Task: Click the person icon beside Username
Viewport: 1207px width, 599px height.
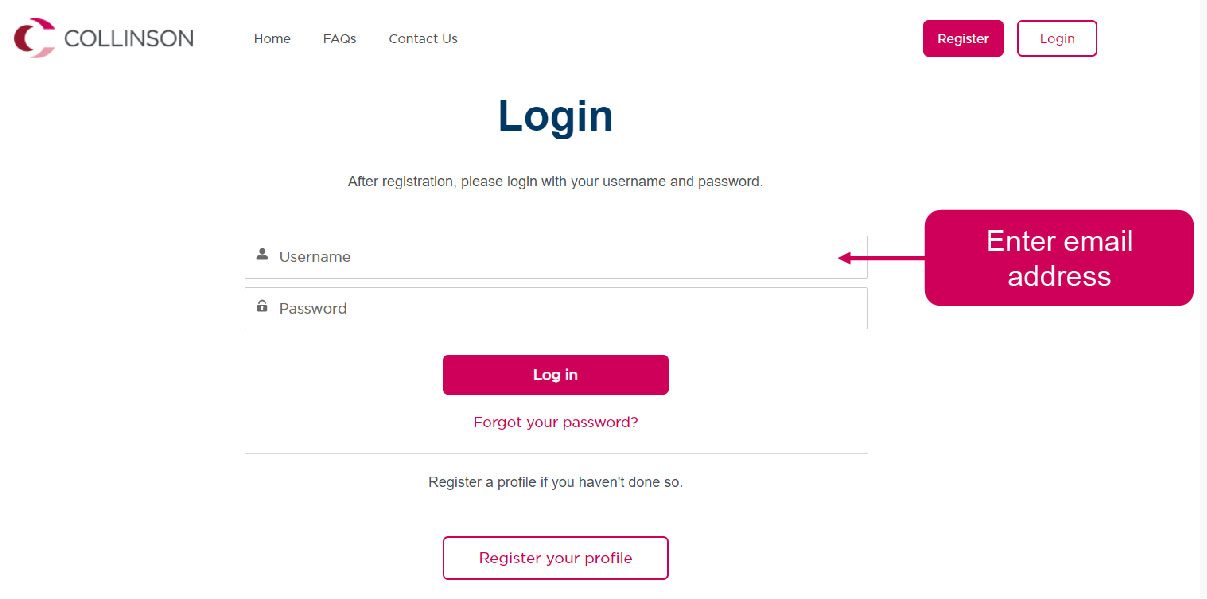Action: tap(262, 254)
